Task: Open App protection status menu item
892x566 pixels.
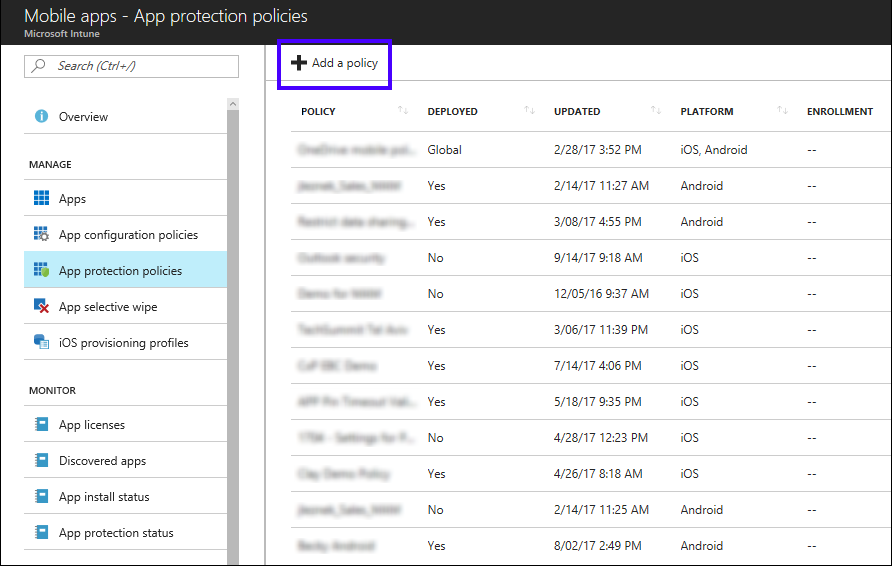Action: pyautogui.click(x=115, y=533)
